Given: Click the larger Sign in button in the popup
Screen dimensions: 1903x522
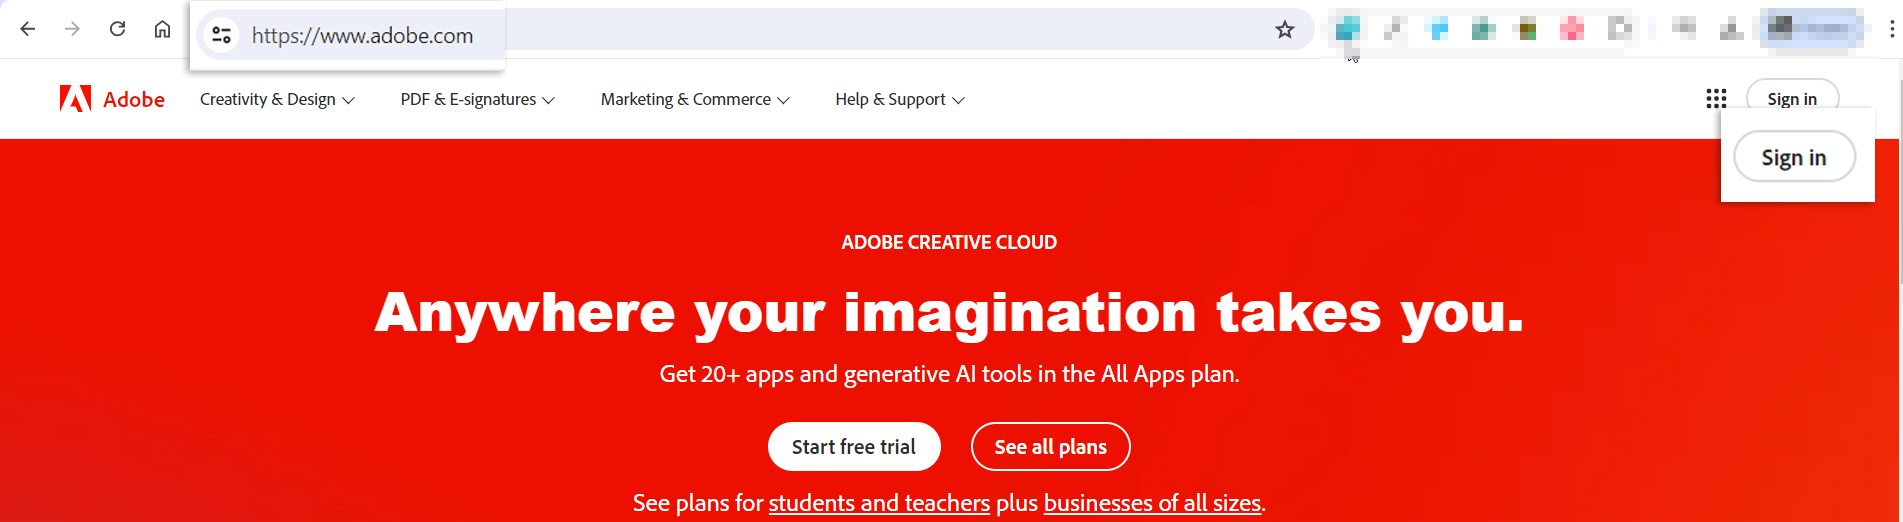Looking at the screenshot, I should pyautogui.click(x=1794, y=158).
